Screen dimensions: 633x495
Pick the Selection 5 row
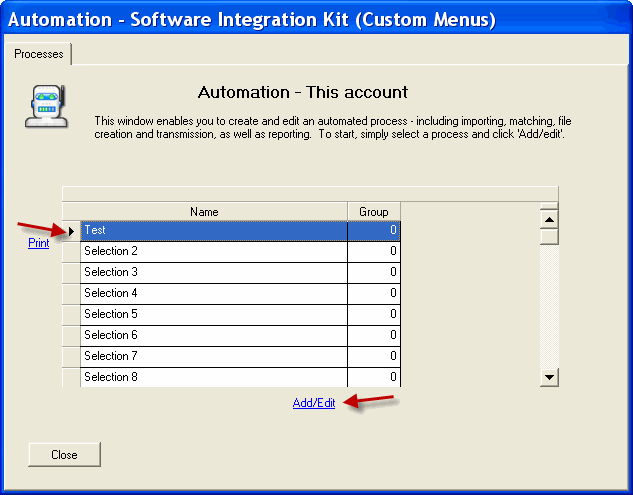[213, 315]
